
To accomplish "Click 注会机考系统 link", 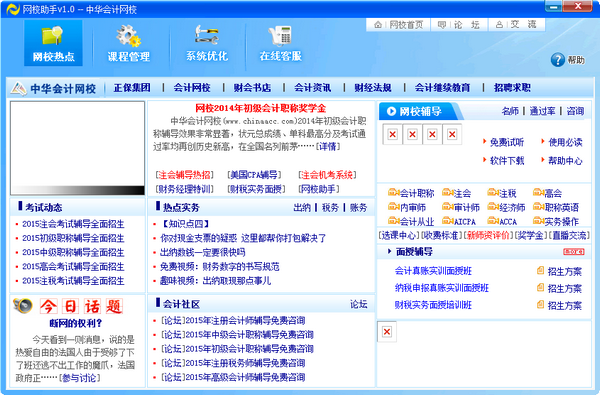I will click(x=327, y=175).
